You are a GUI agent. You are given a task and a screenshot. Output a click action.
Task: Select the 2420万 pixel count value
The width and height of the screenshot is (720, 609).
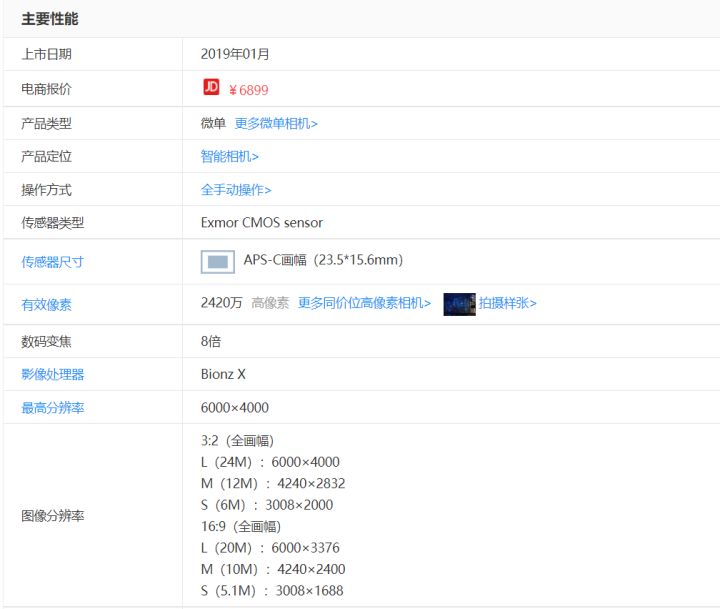(x=221, y=303)
